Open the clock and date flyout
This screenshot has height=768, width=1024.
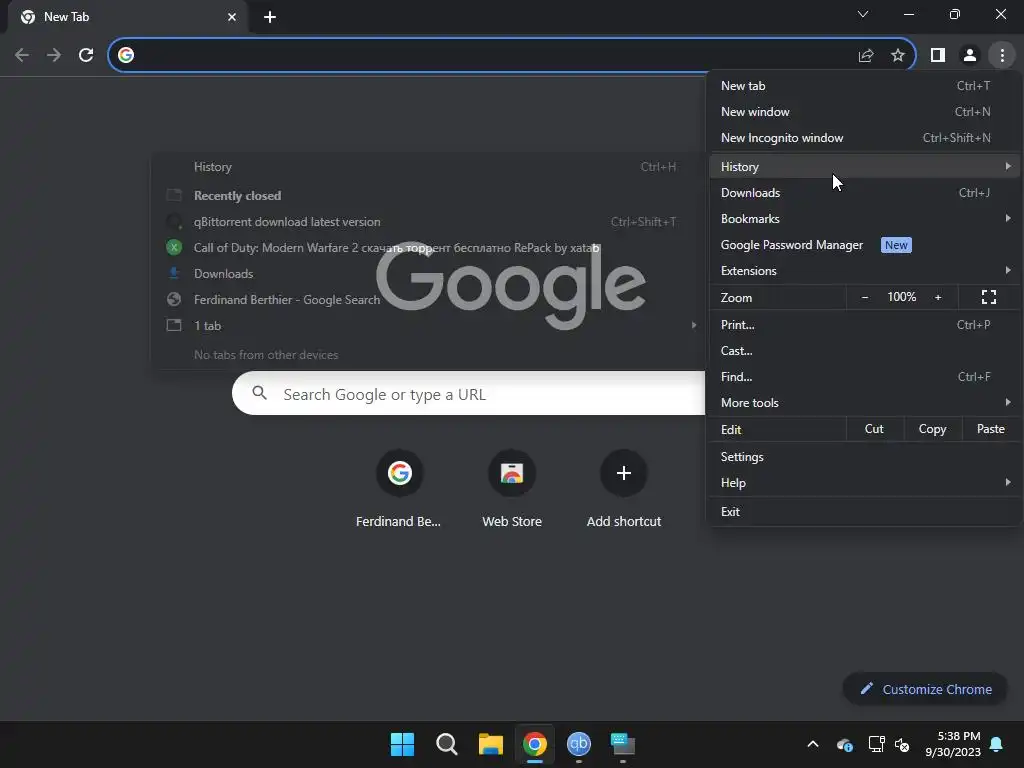pyautogui.click(x=953, y=744)
